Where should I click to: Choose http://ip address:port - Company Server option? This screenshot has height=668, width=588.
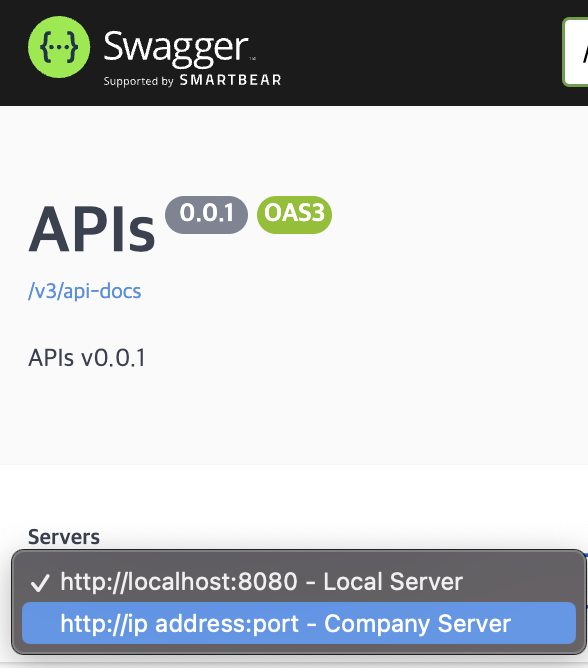[x=299, y=623]
